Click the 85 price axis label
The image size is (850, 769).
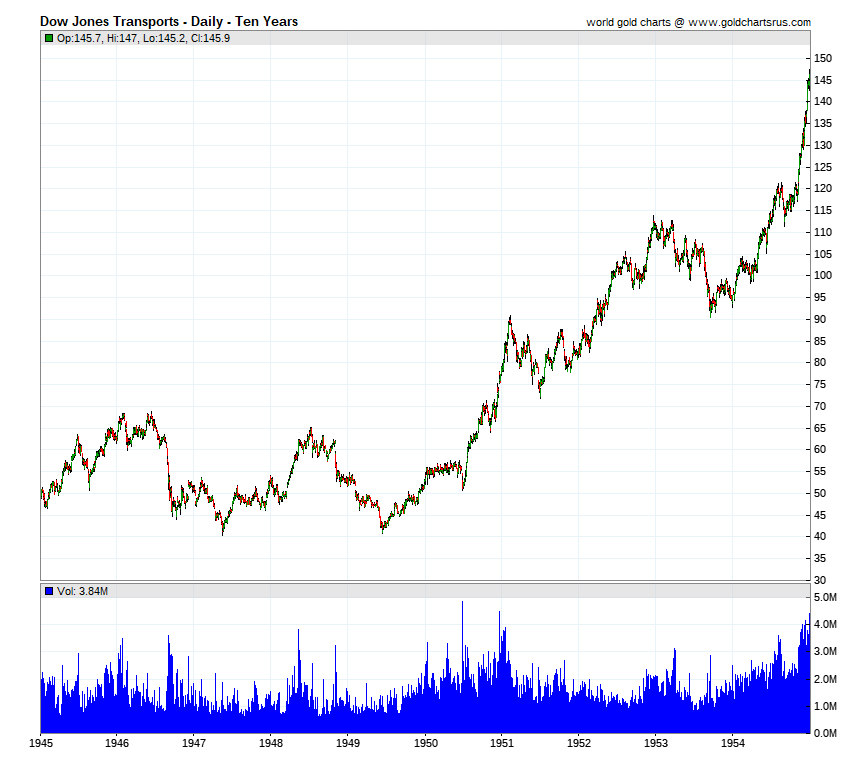(820, 341)
